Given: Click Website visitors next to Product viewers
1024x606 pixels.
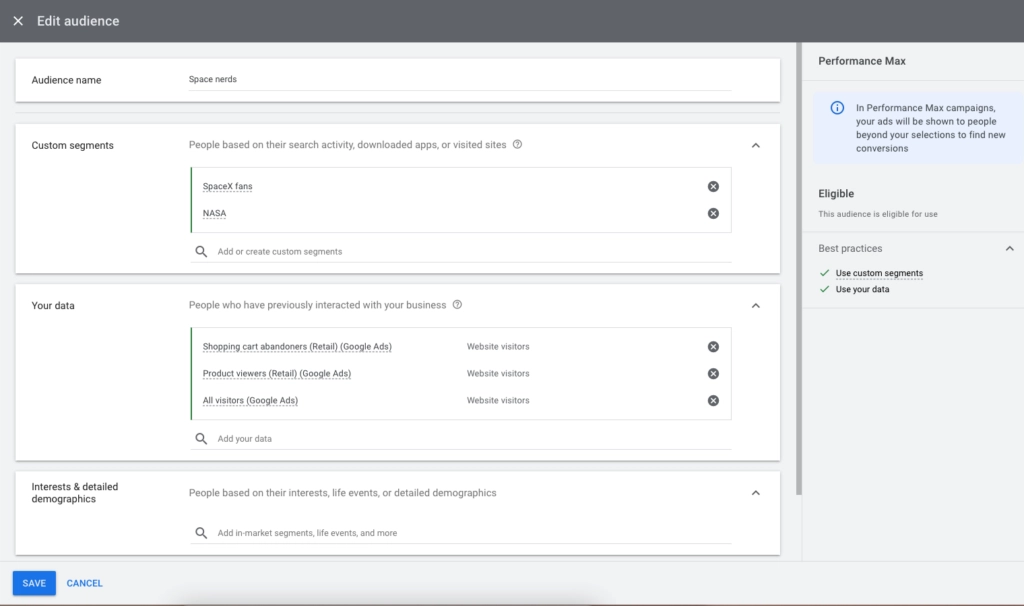Looking at the screenshot, I should pos(498,374).
